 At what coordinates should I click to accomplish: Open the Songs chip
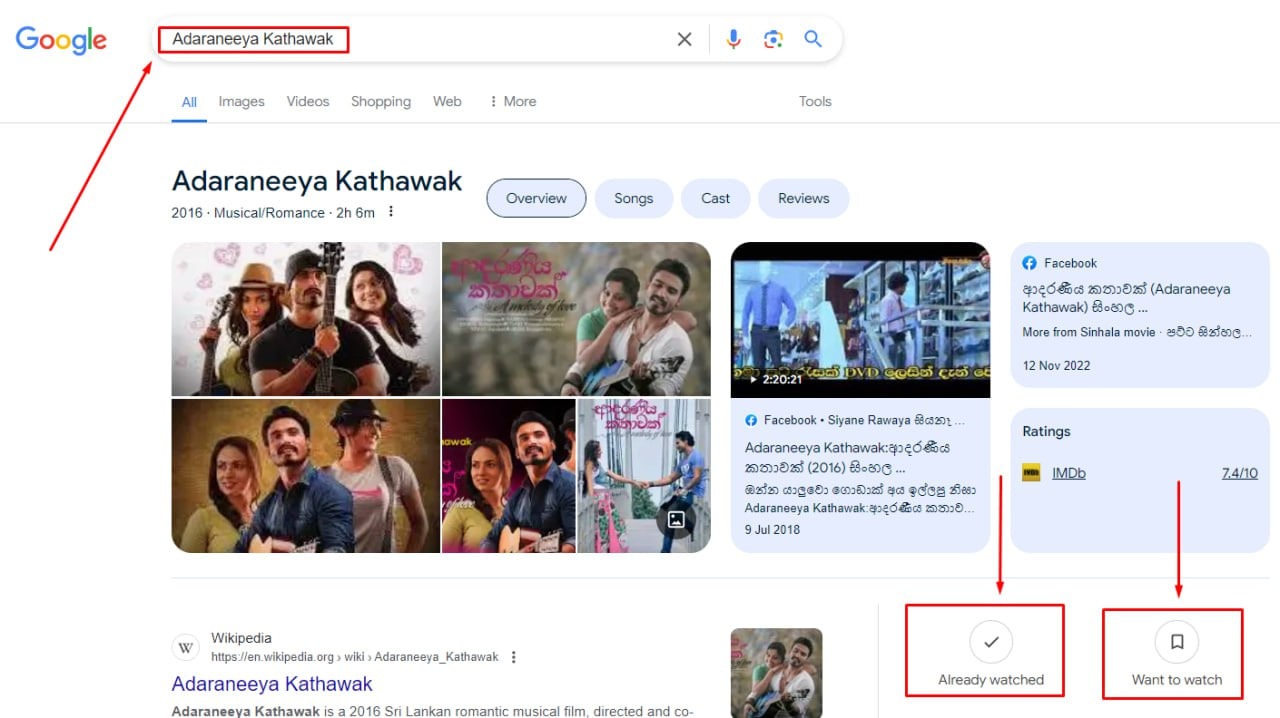pyautogui.click(x=633, y=198)
